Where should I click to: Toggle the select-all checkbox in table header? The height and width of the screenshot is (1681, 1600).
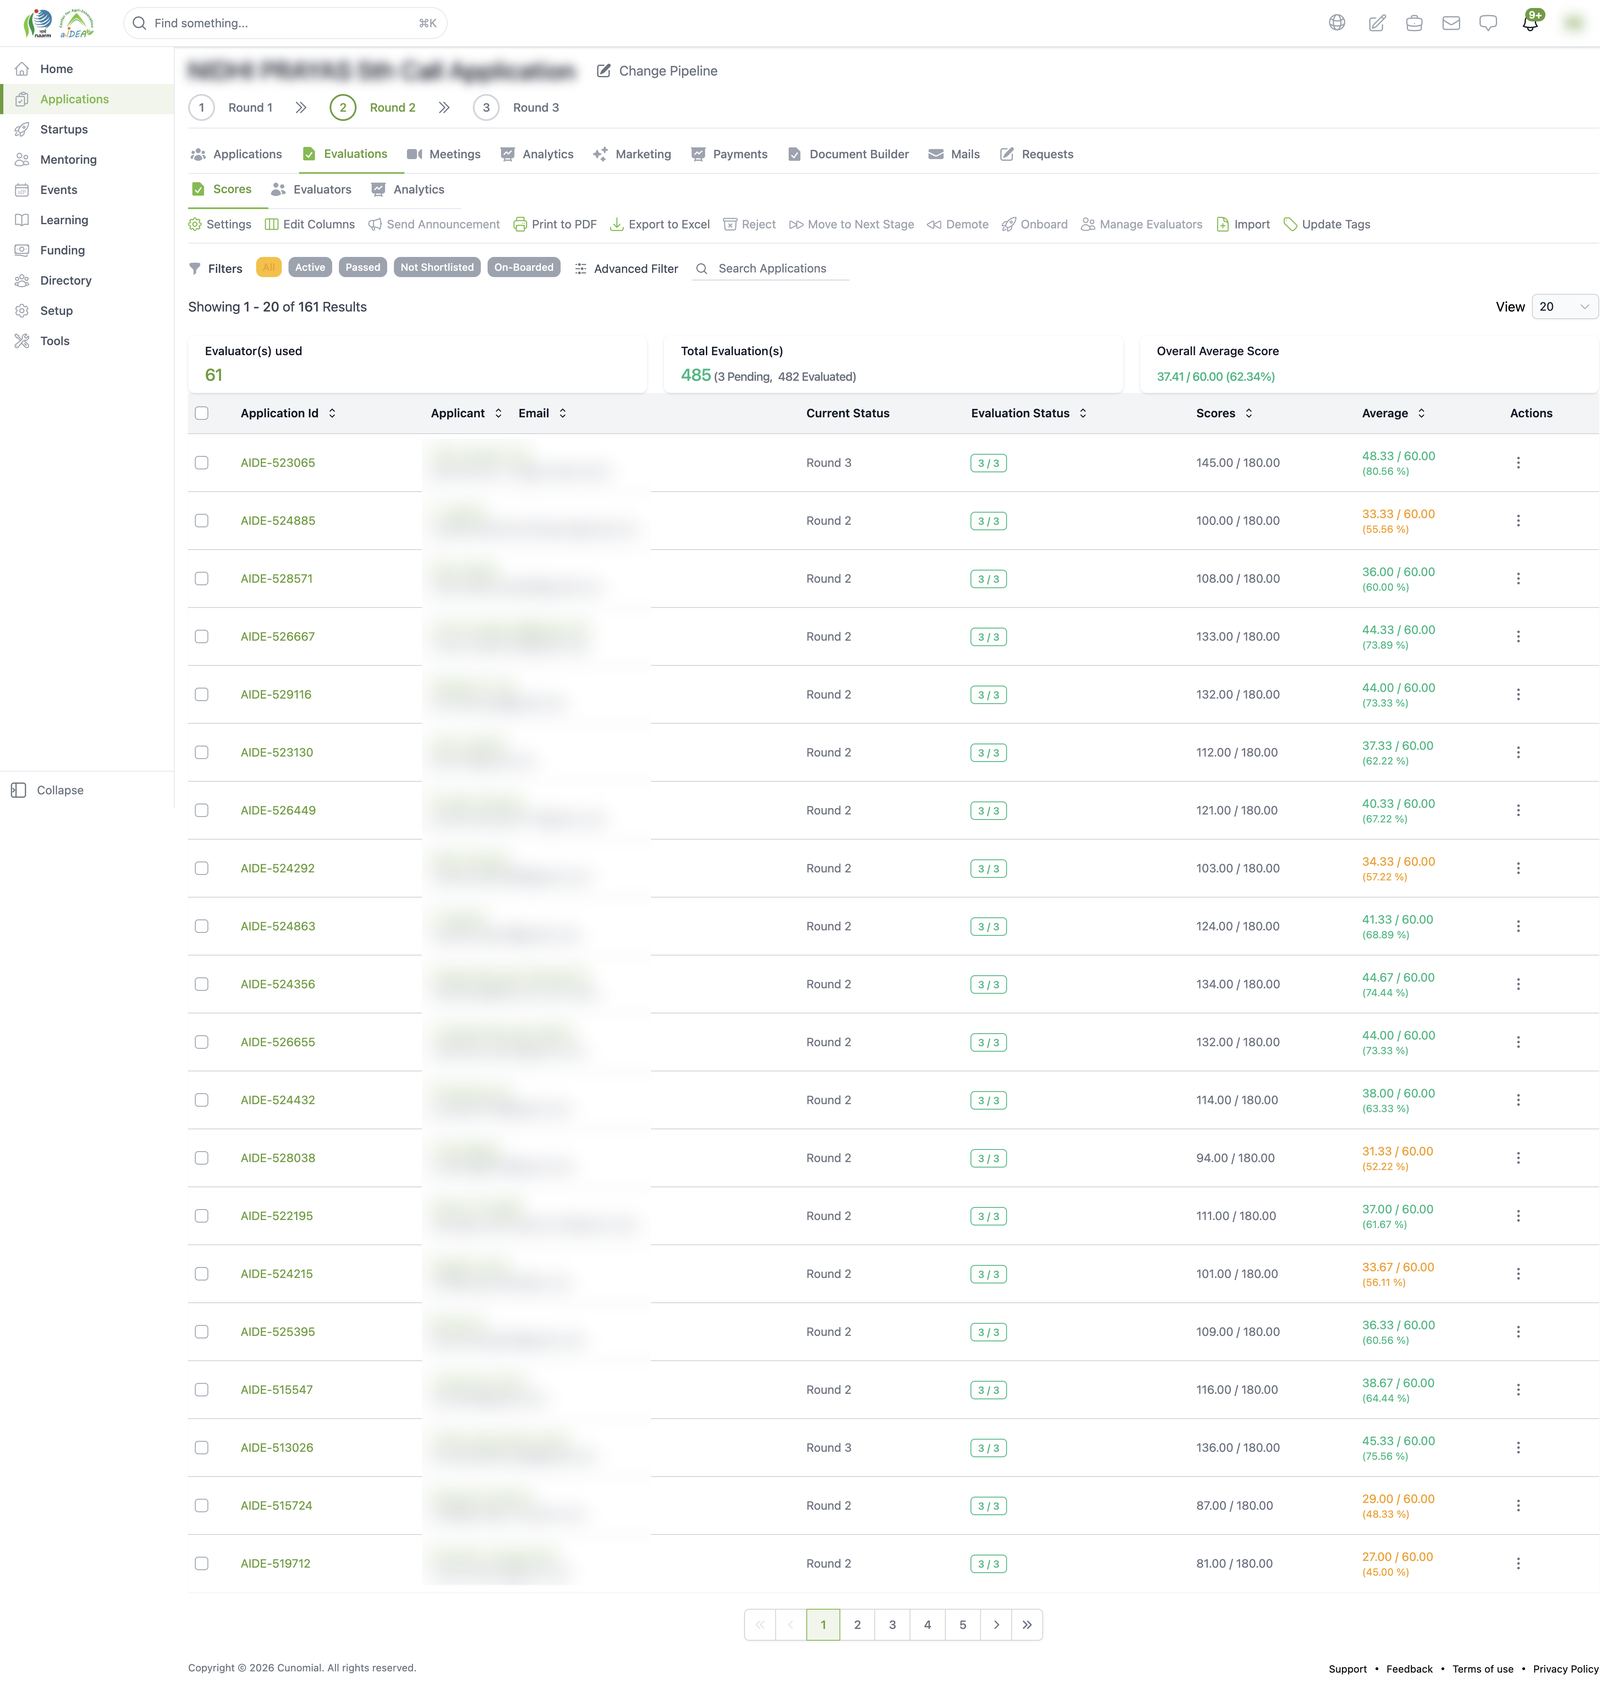(x=202, y=413)
